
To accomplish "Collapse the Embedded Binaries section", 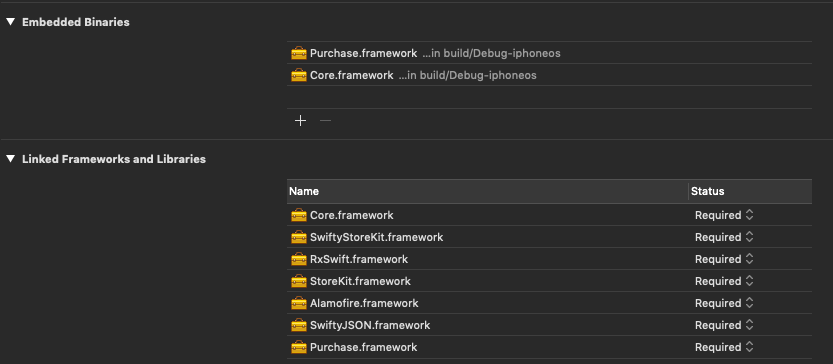I will pos(11,22).
